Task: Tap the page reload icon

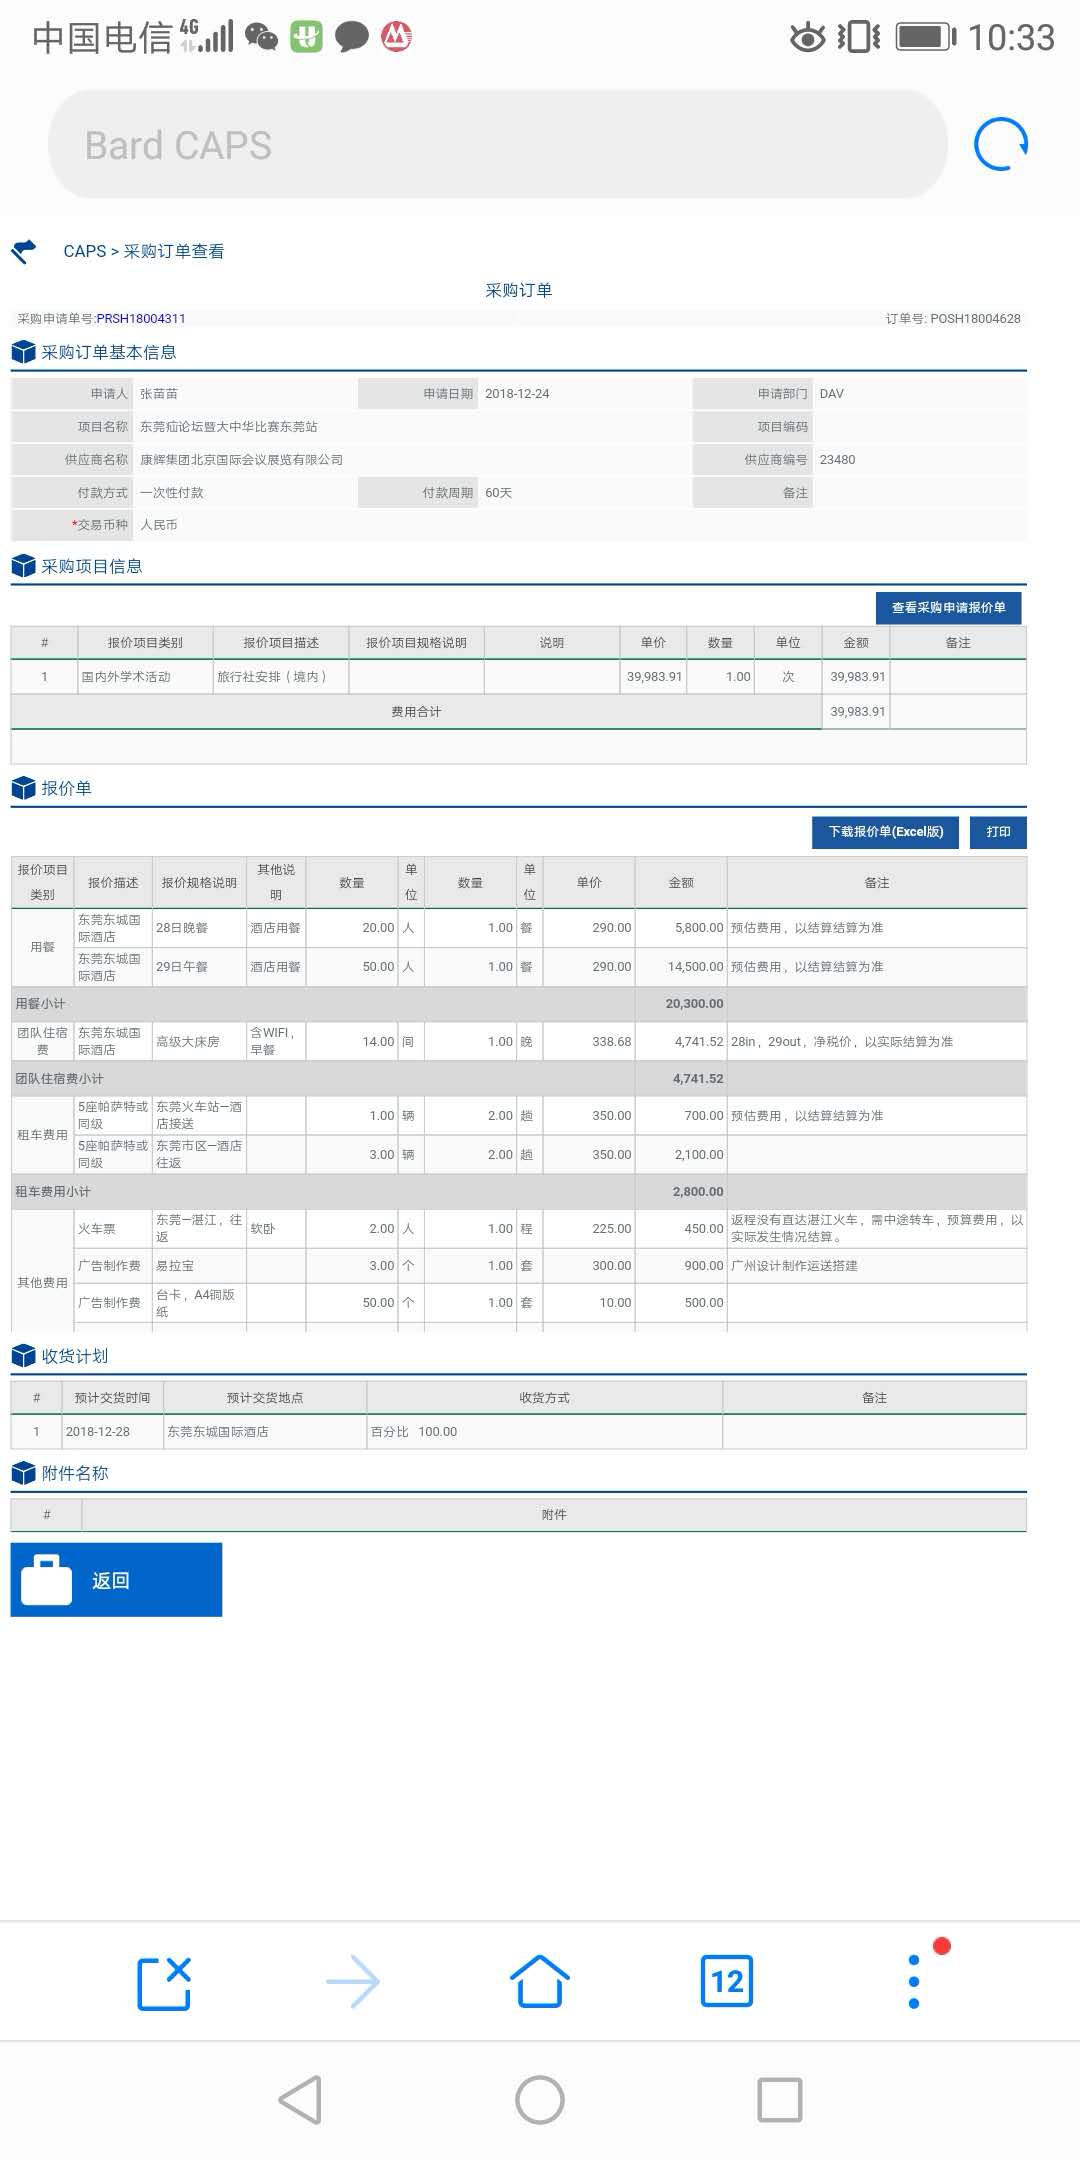Action: tap(1001, 145)
